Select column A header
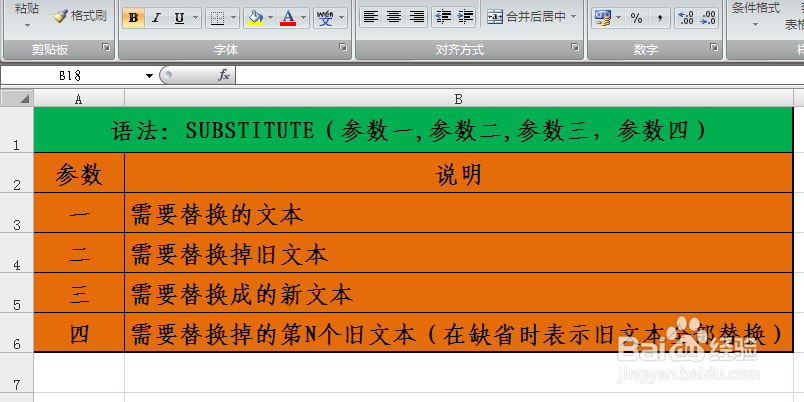This screenshot has width=804, height=402. coord(79,99)
